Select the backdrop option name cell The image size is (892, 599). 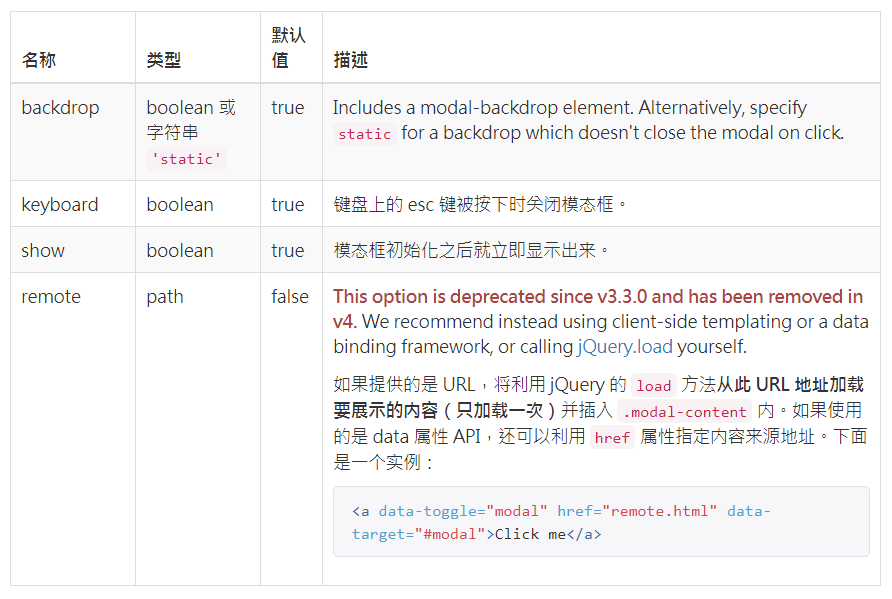click(60, 108)
